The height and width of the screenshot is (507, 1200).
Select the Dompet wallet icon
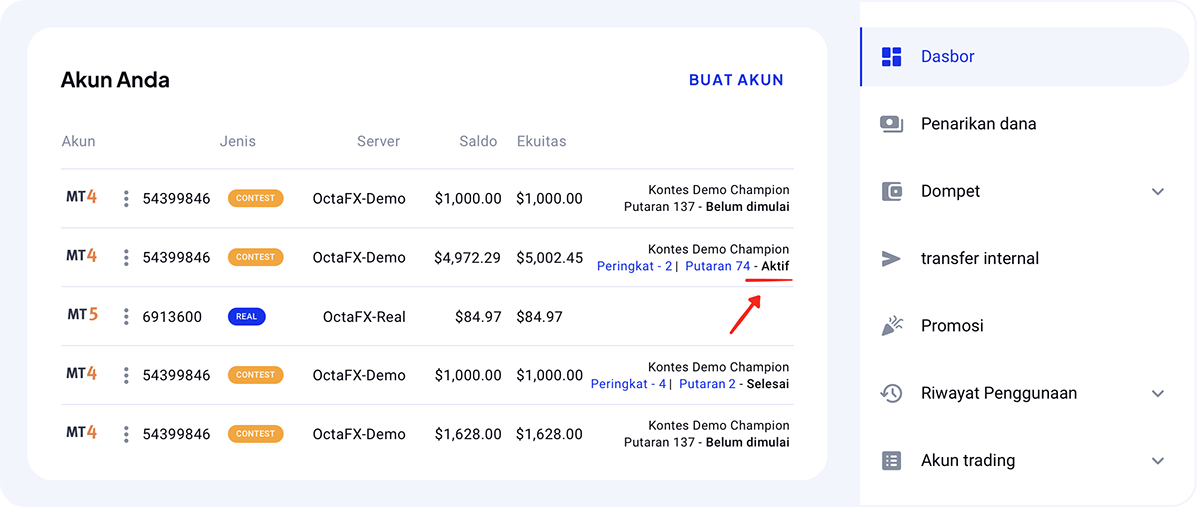(891, 191)
